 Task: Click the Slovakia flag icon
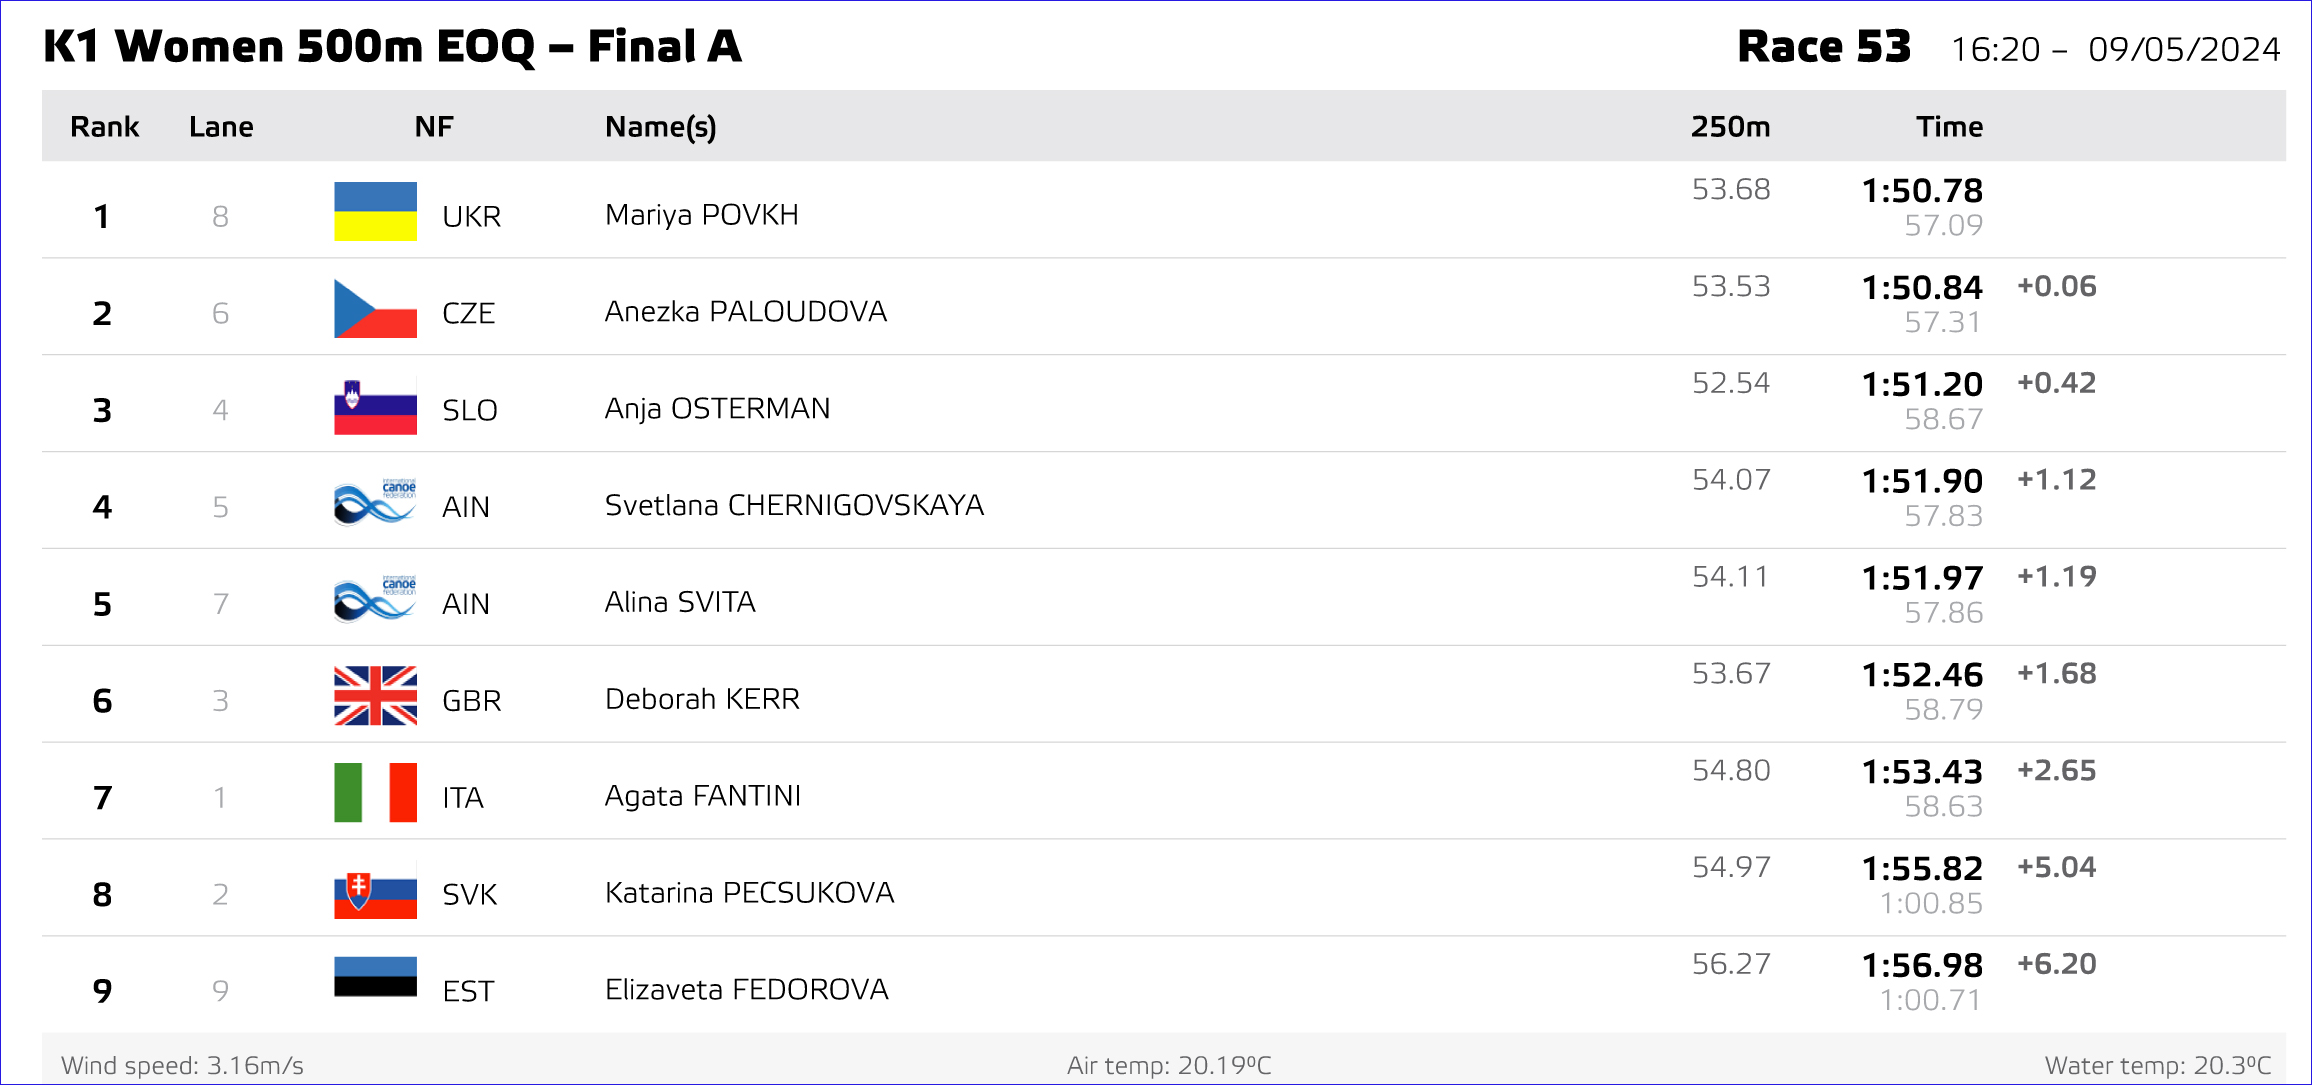coord(375,893)
